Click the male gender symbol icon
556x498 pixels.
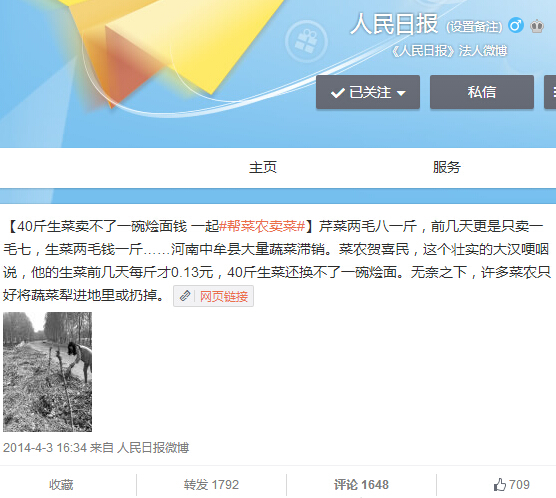pyautogui.click(x=516, y=26)
